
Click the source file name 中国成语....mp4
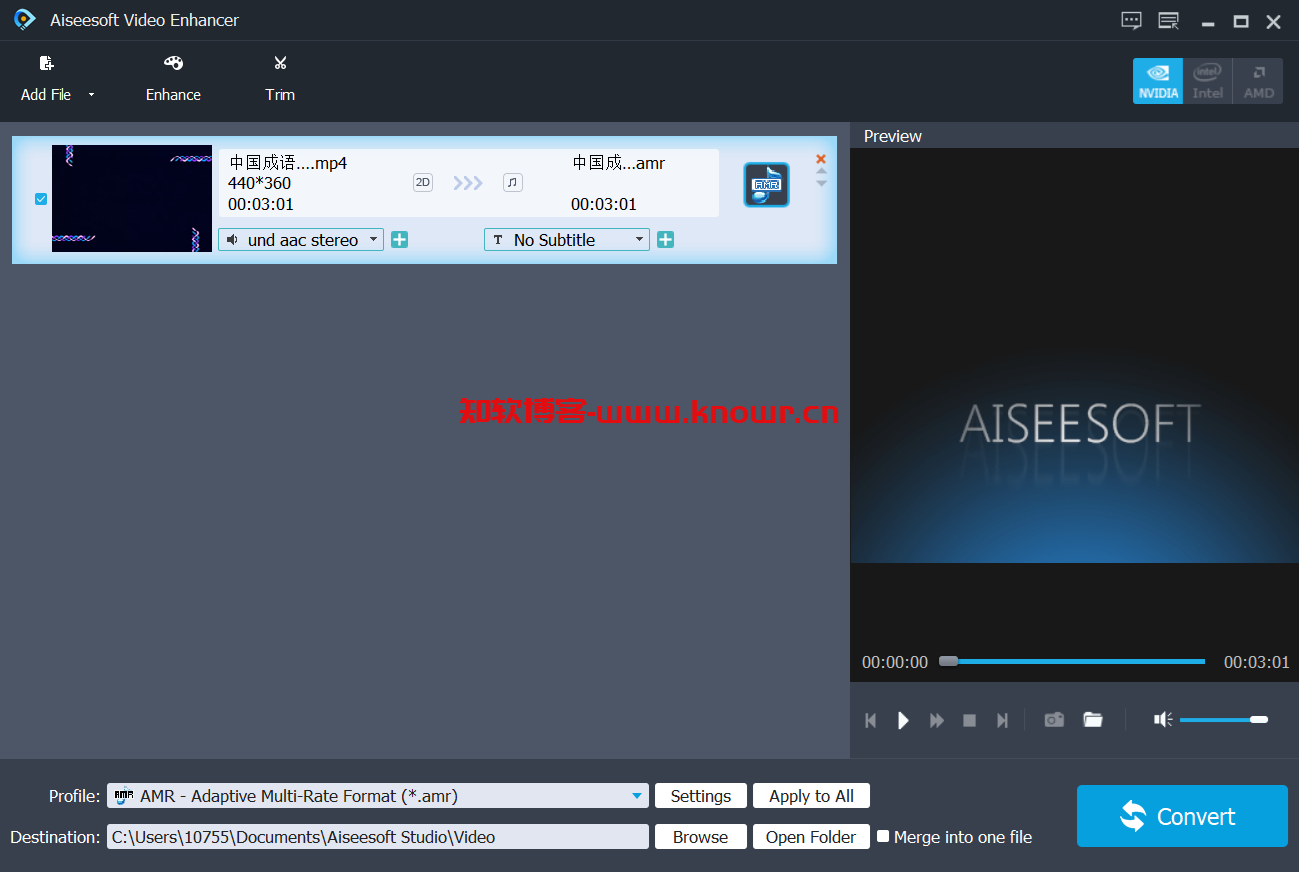coord(288,163)
